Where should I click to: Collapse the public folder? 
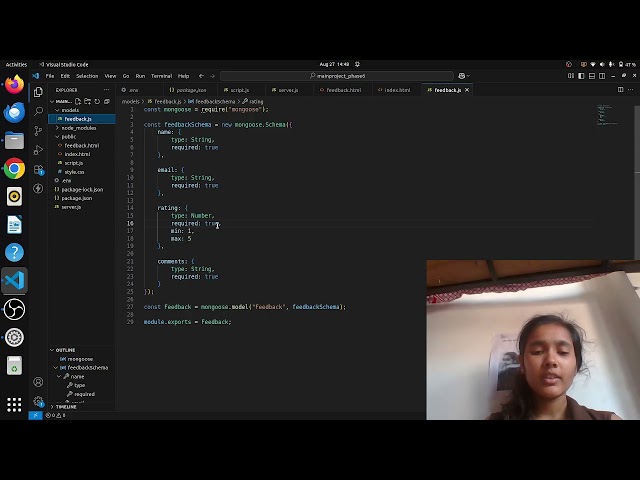point(58,137)
